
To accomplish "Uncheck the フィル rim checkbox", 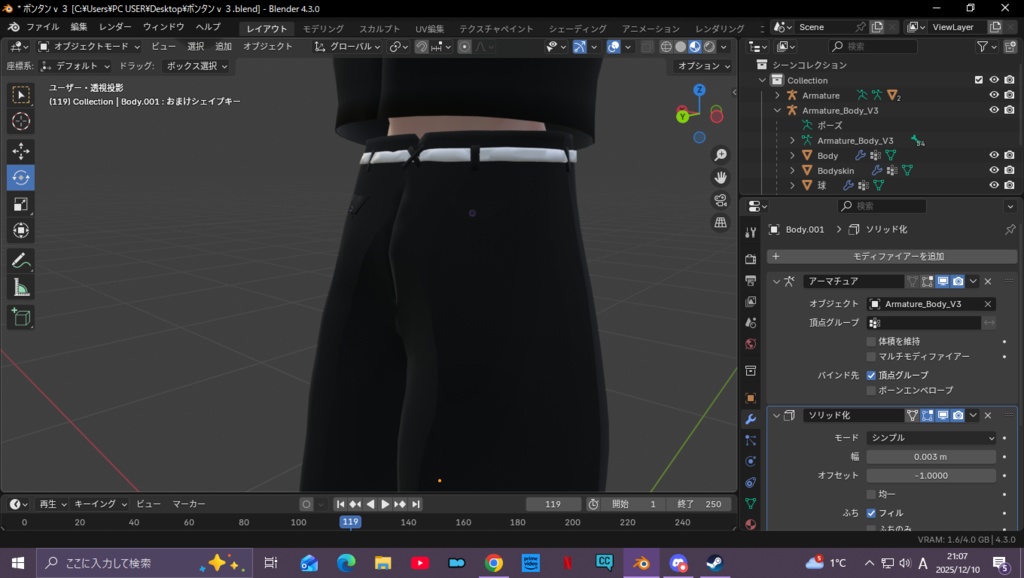I will pos(871,513).
